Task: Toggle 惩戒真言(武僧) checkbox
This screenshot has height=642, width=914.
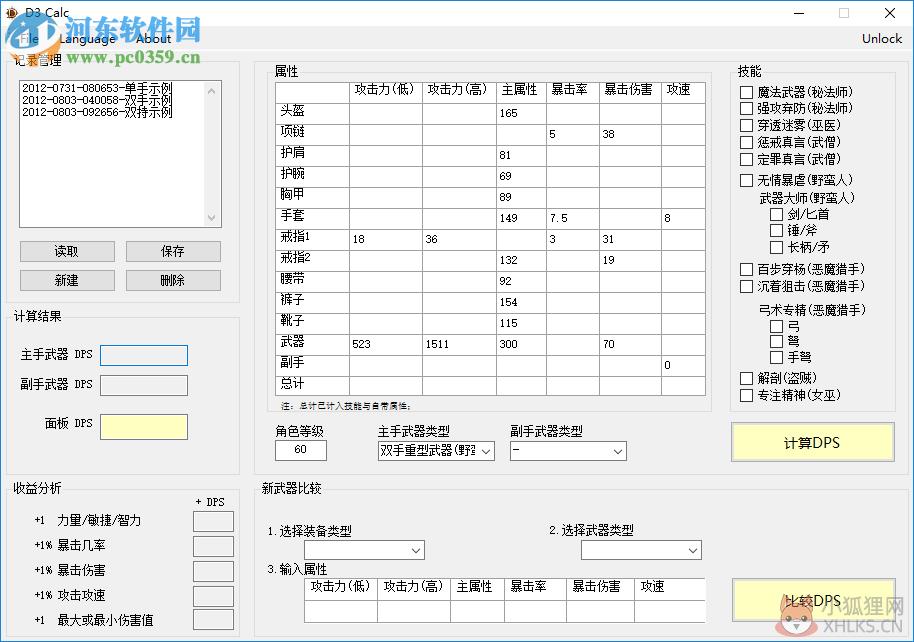Action: [746, 142]
